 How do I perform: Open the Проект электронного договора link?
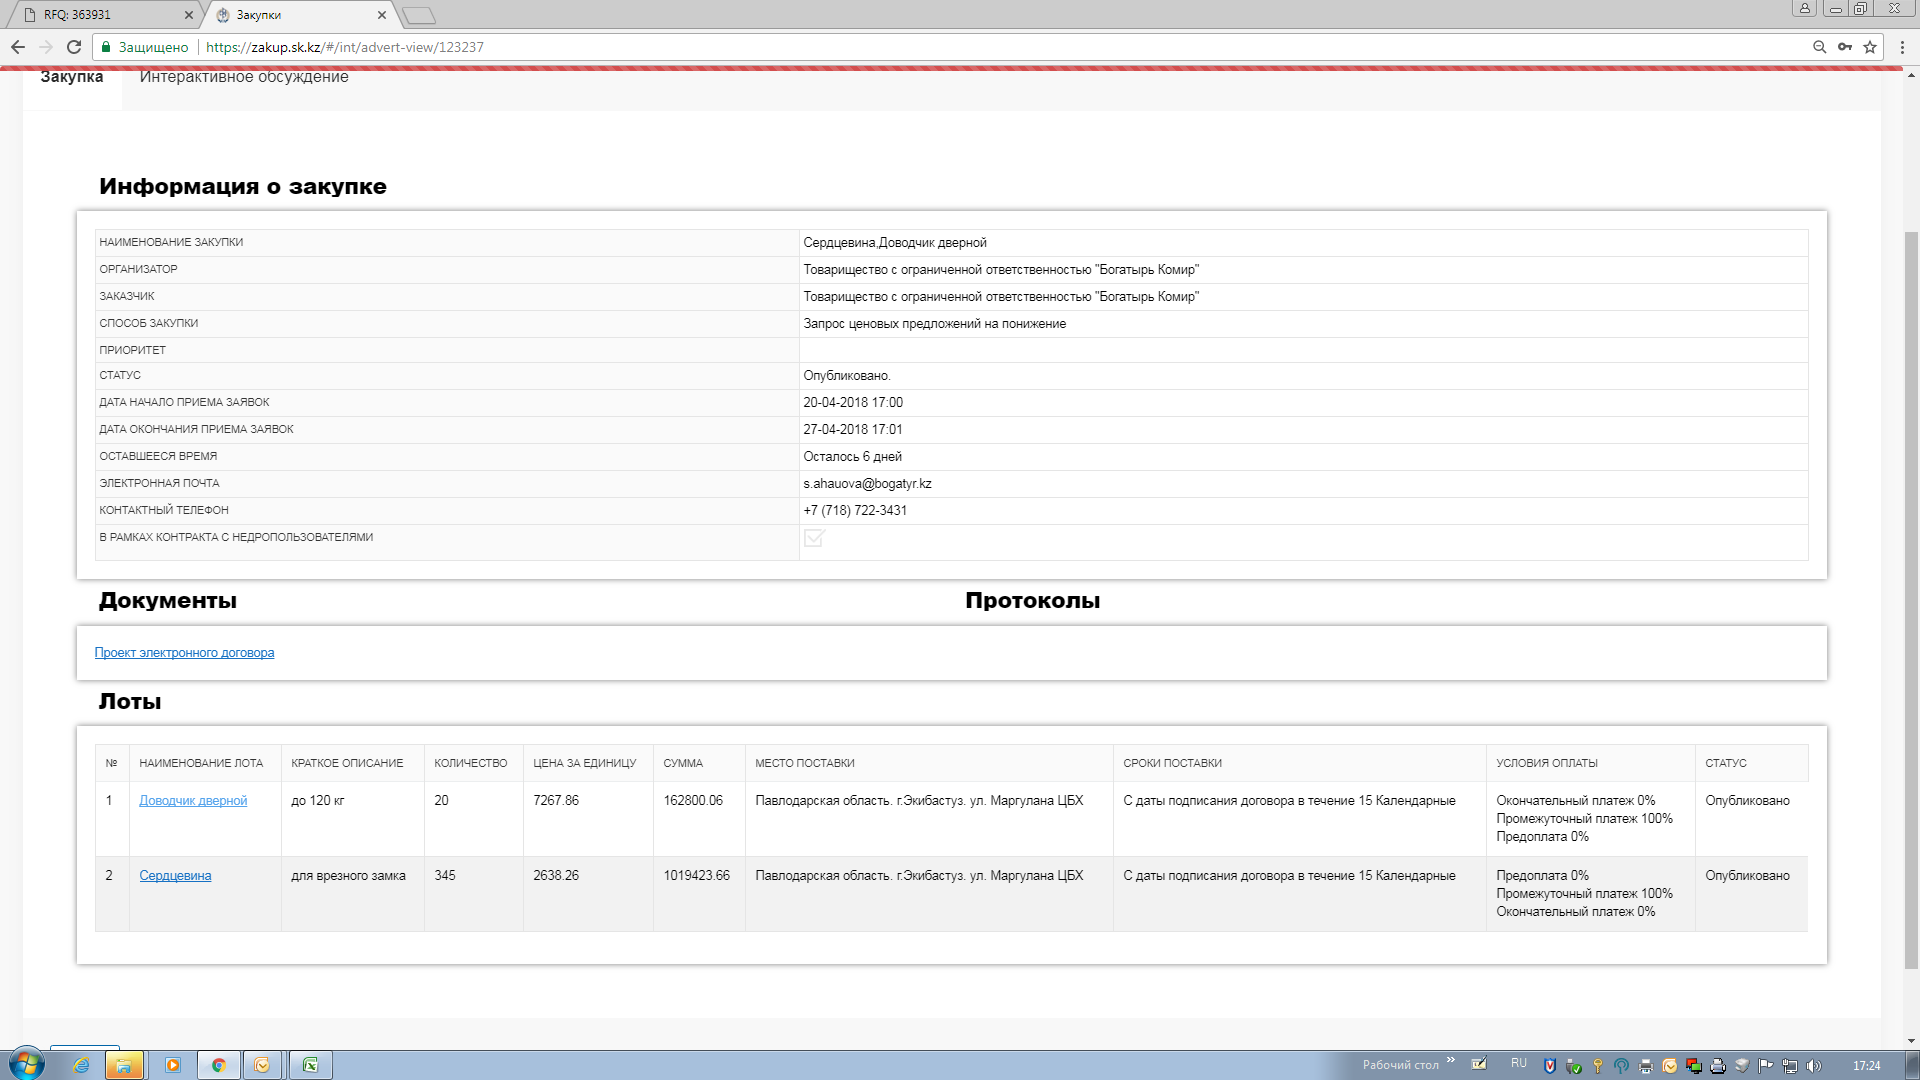pos(184,653)
